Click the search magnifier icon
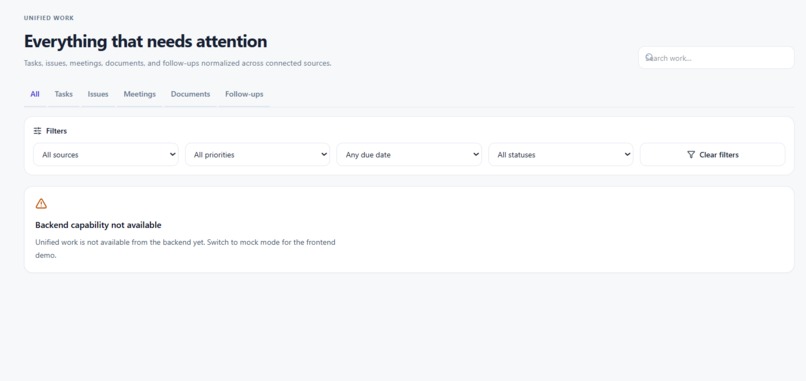This screenshot has height=381, width=806. 649,57
